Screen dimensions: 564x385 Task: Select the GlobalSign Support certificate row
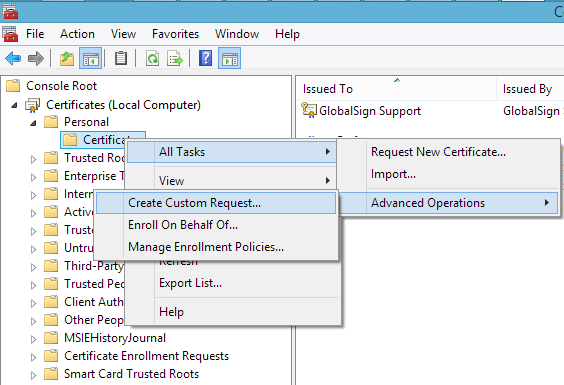point(431,110)
